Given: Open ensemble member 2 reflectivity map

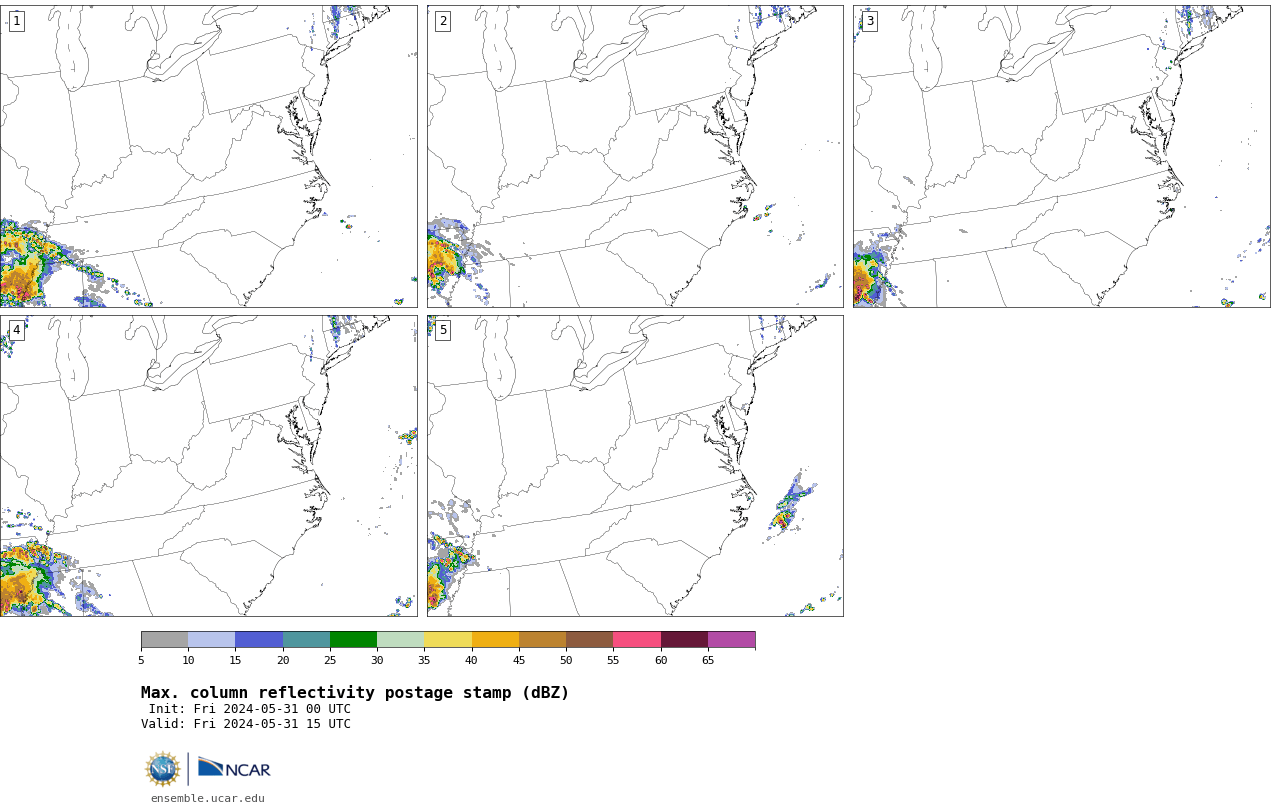Looking at the screenshot, I should tap(635, 156).
